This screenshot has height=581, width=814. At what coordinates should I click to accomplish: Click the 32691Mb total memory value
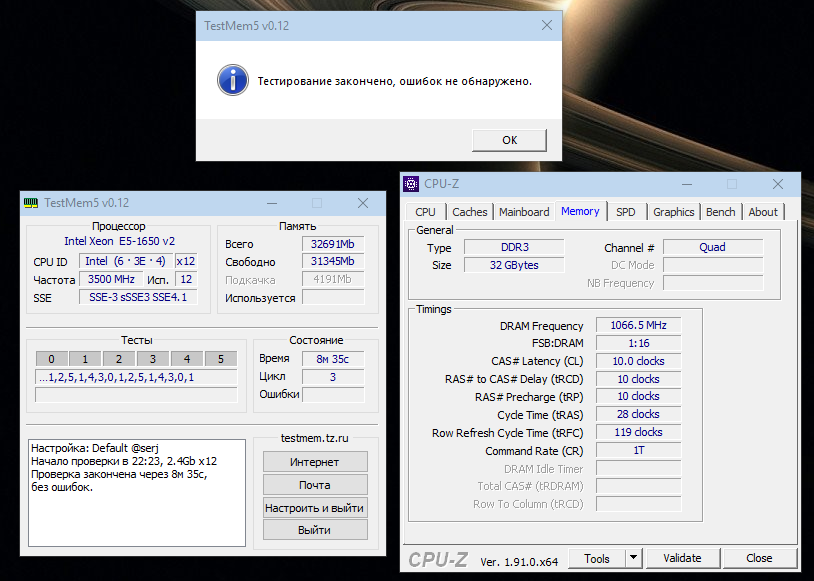333,244
